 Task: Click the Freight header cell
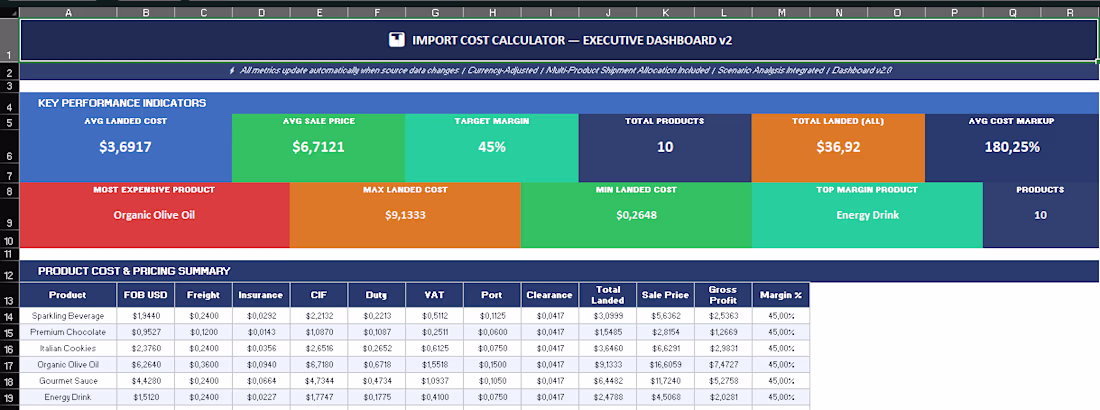point(203,295)
